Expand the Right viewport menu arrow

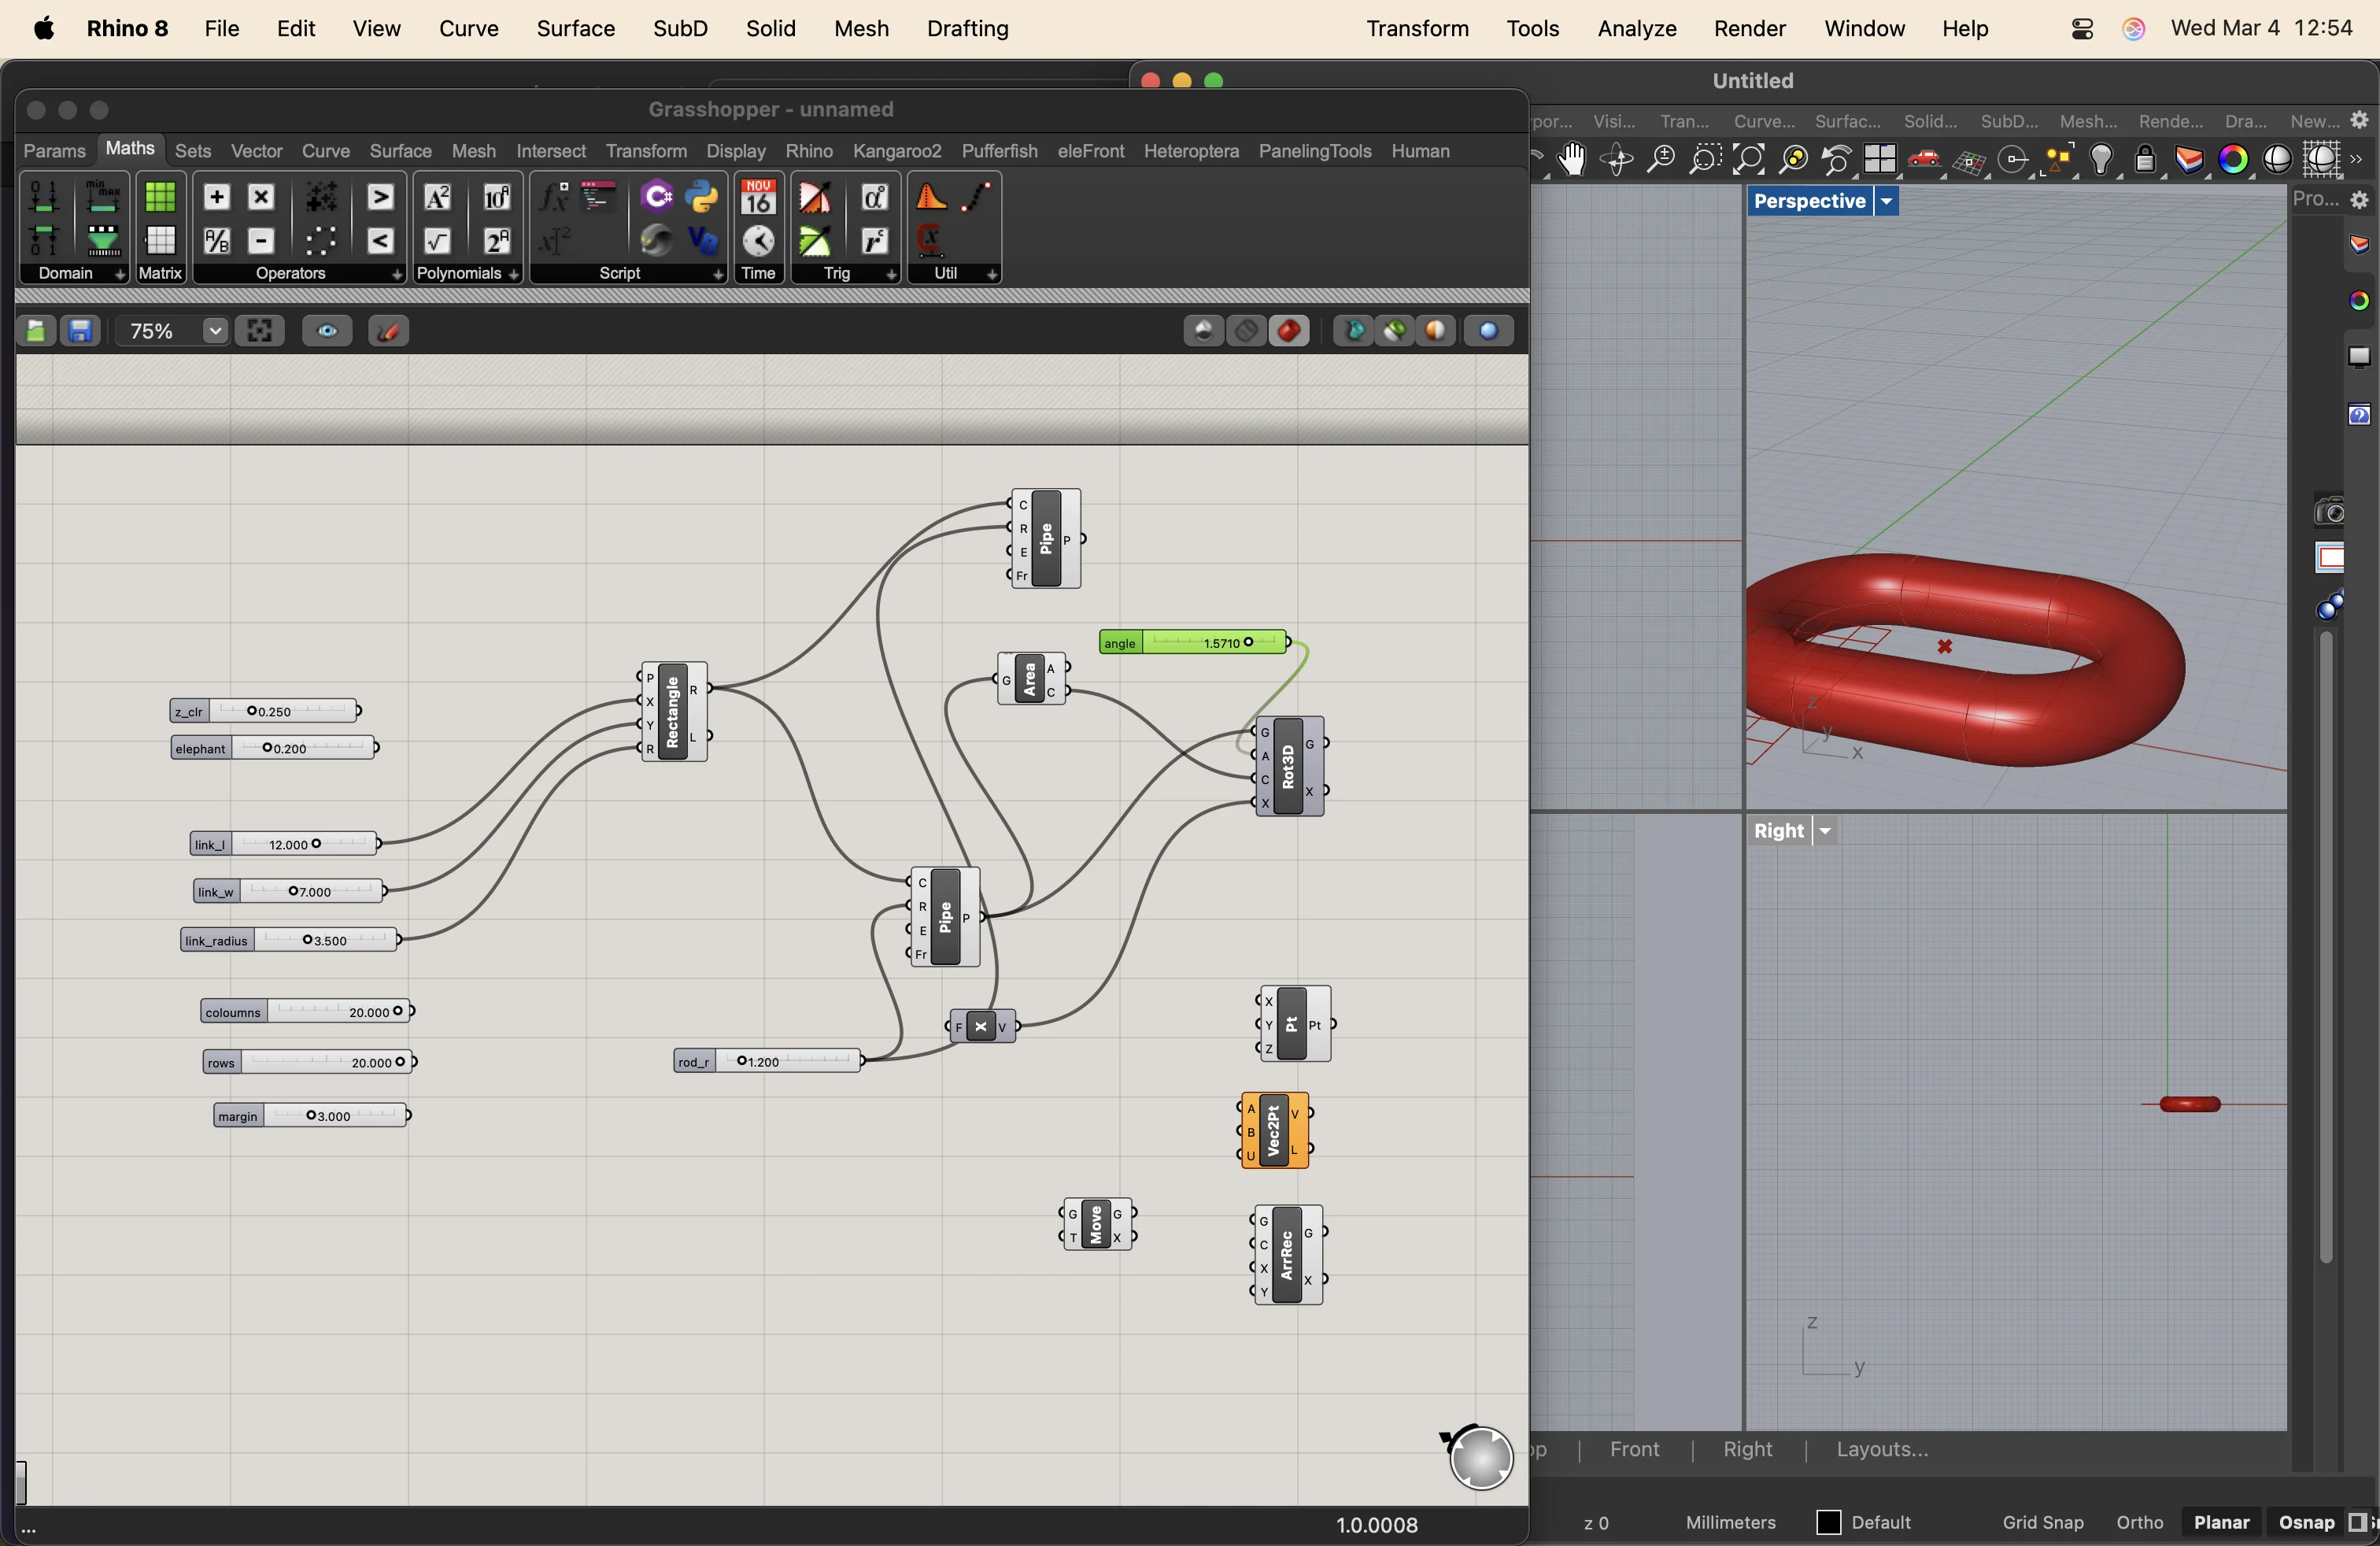[1825, 831]
